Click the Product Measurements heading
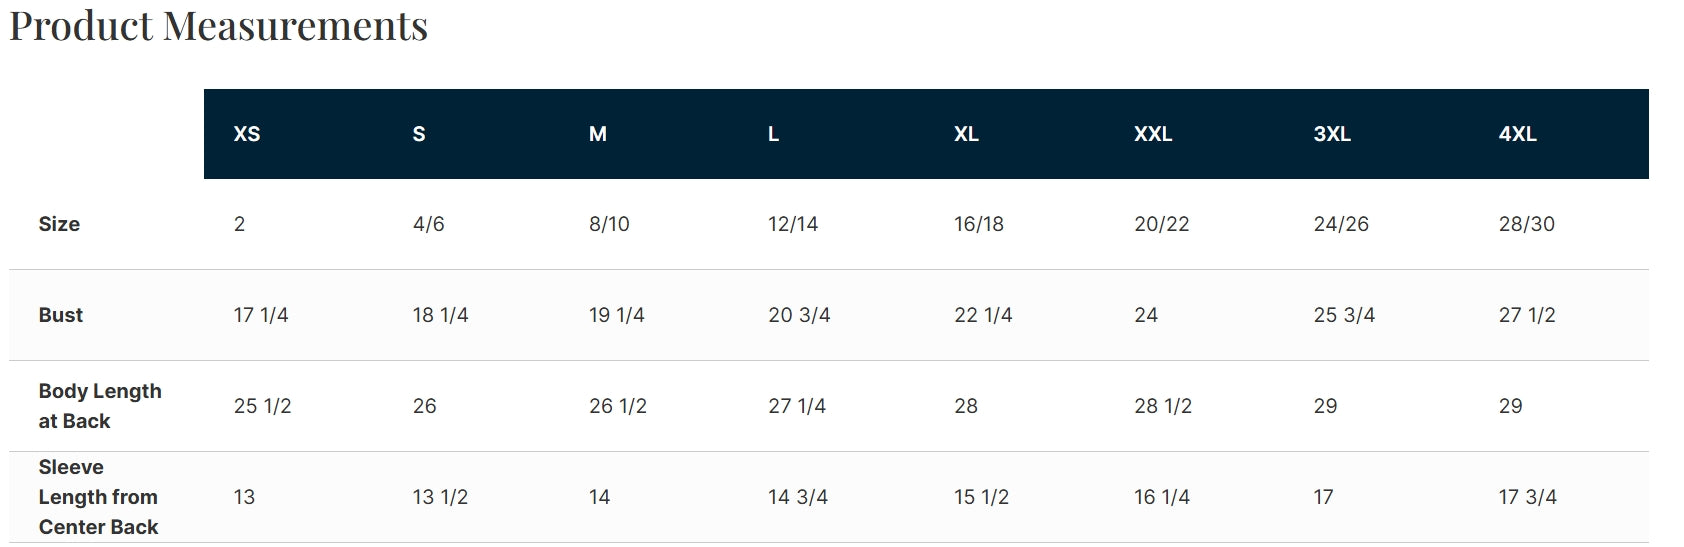This screenshot has height=547, width=1684. [x=219, y=26]
